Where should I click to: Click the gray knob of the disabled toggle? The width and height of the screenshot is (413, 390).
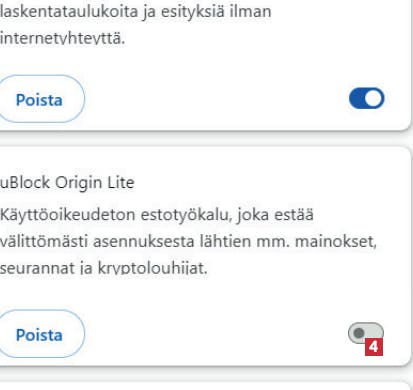click(359, 333)
